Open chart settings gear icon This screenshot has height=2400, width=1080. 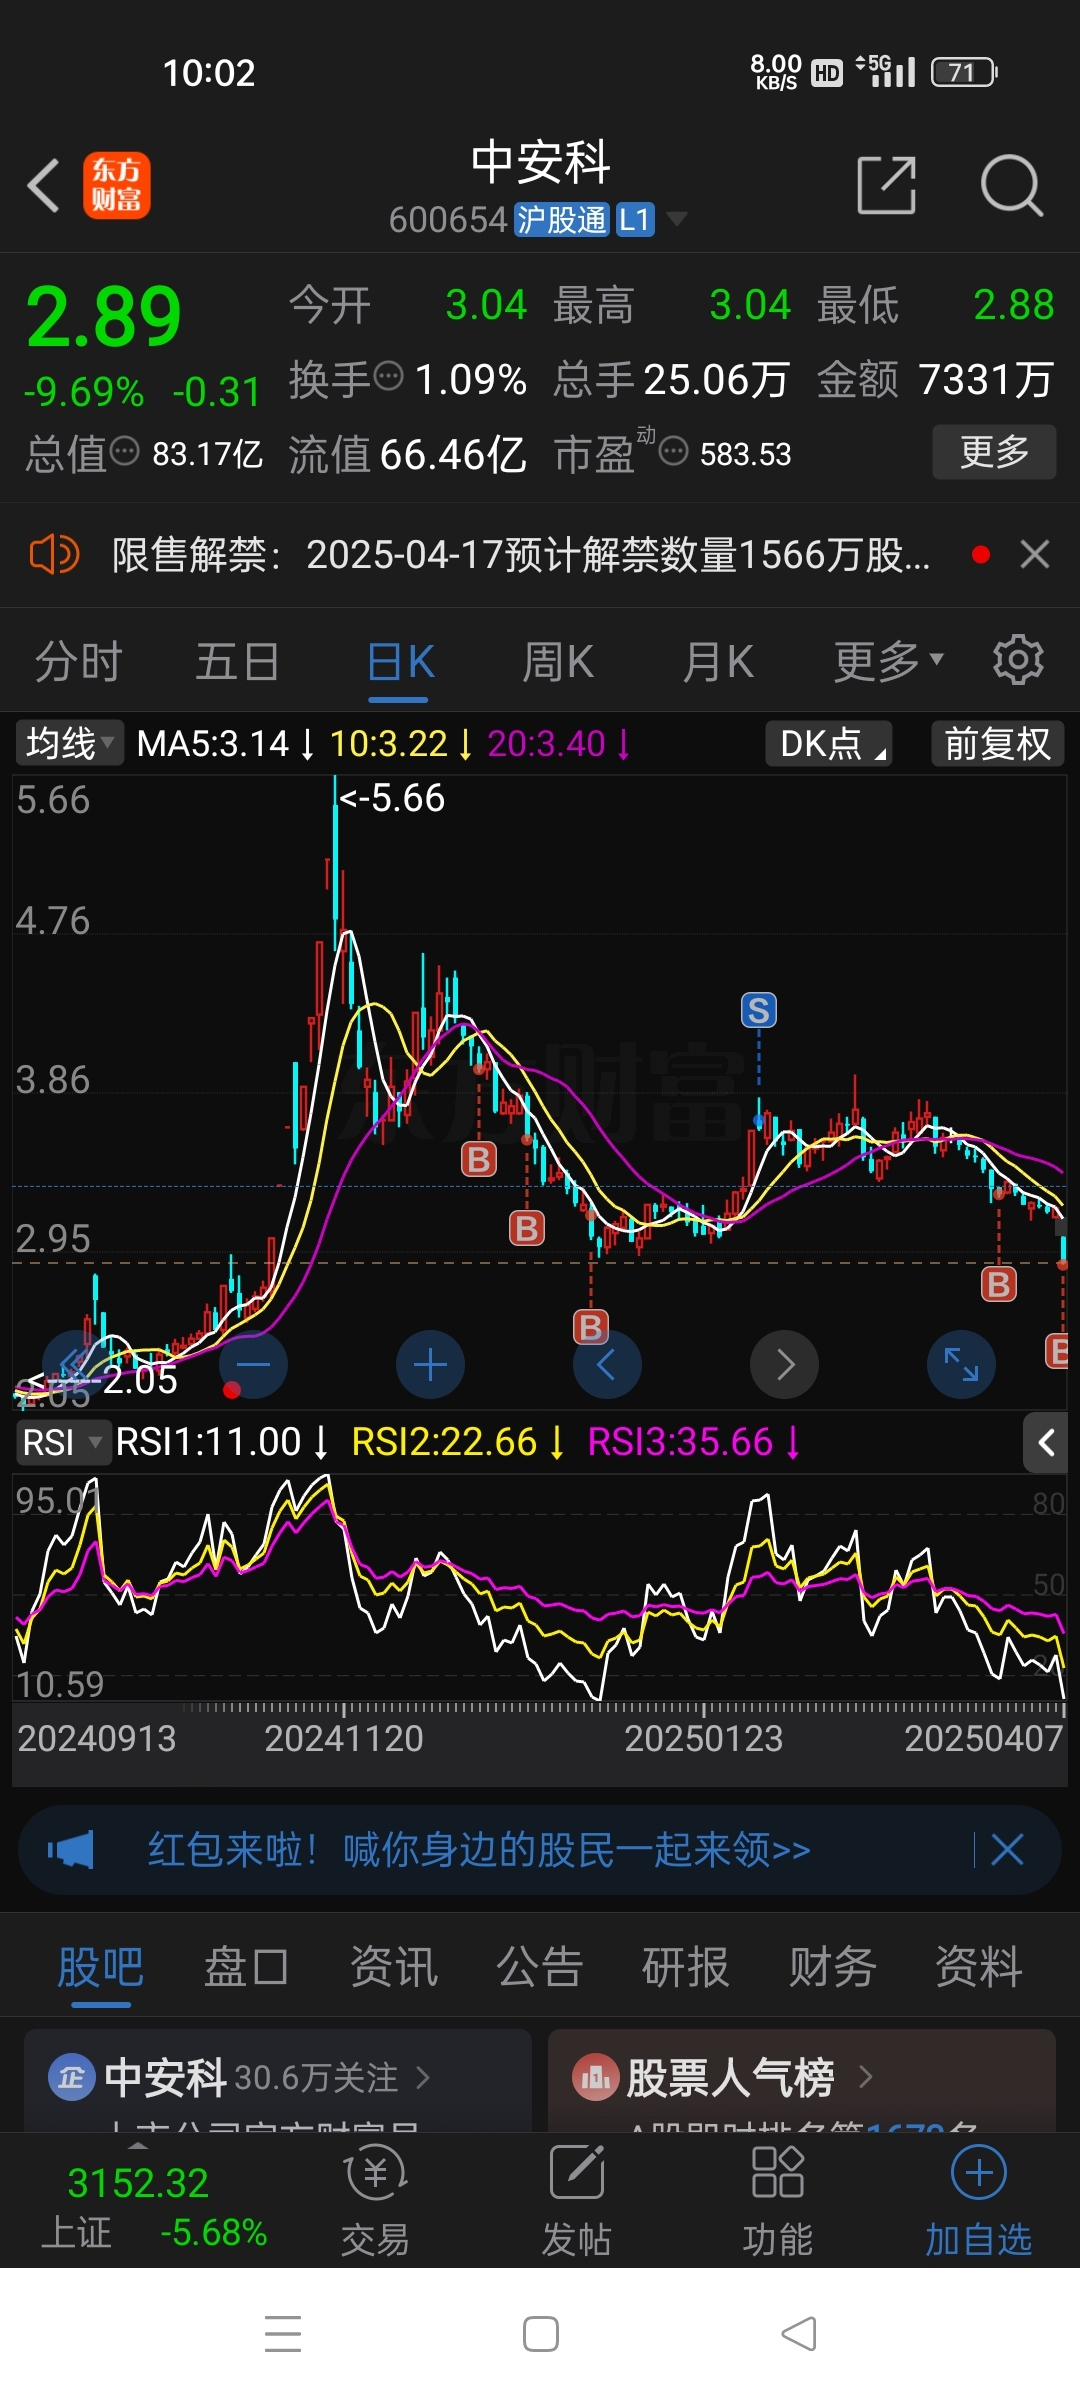click(x=1018, y=660)
